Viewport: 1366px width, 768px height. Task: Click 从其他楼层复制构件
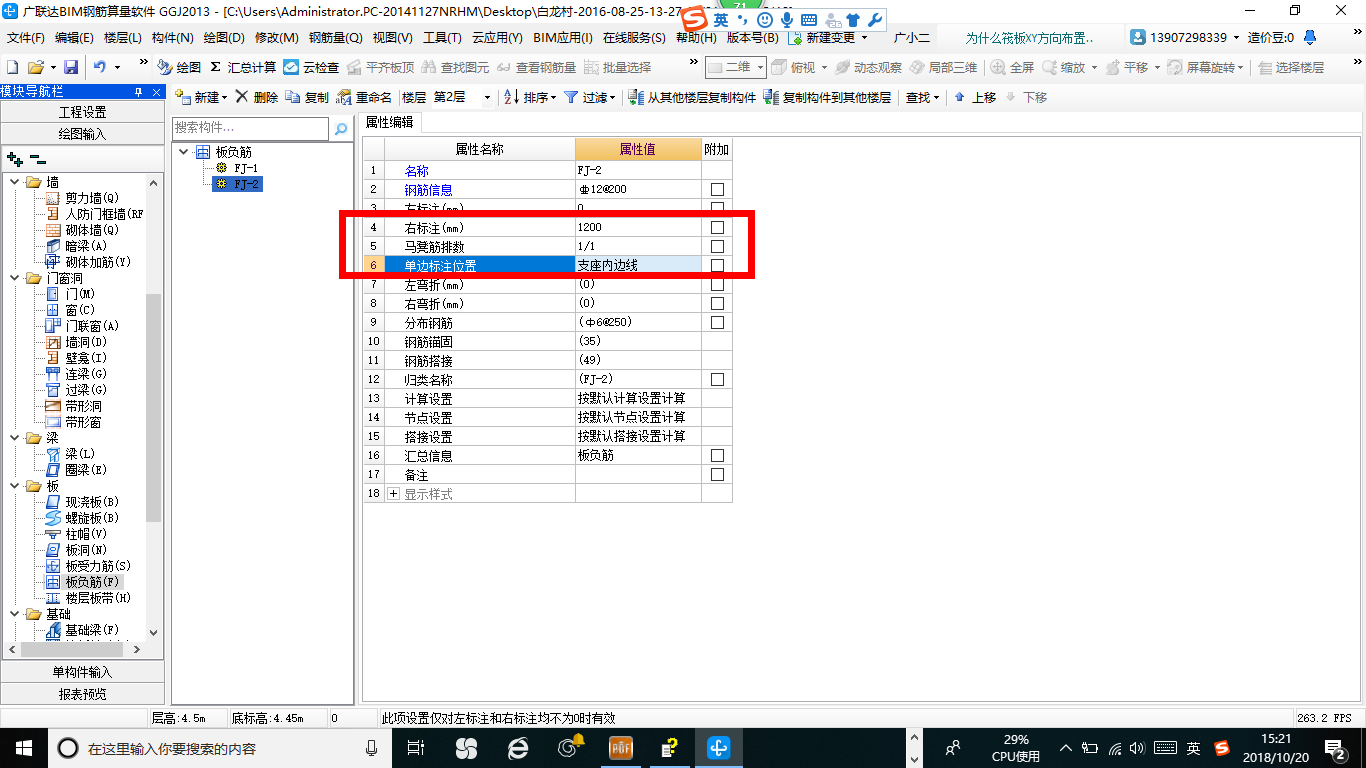tap(693, 97)
